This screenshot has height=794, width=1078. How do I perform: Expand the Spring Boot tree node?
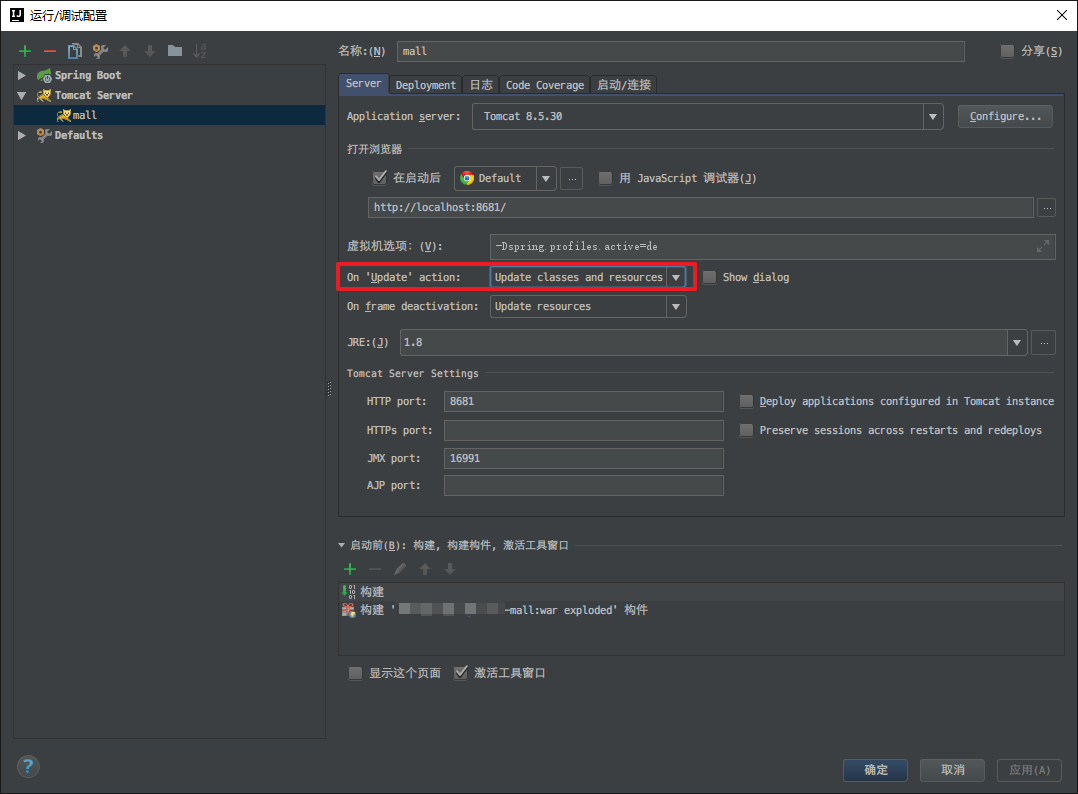[x=22, y=75]
